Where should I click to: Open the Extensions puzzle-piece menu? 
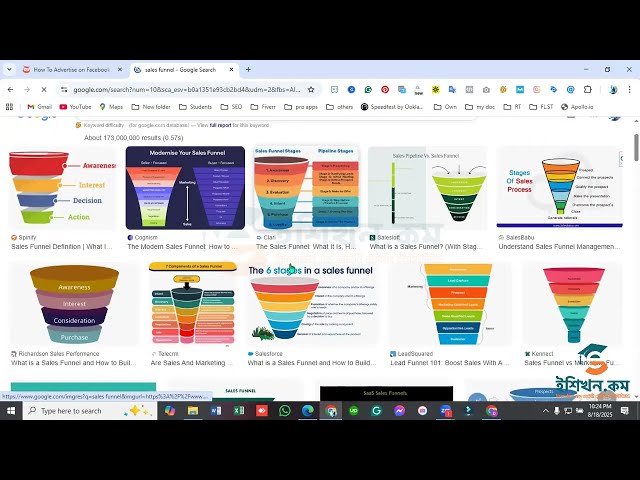pos(587,89)
